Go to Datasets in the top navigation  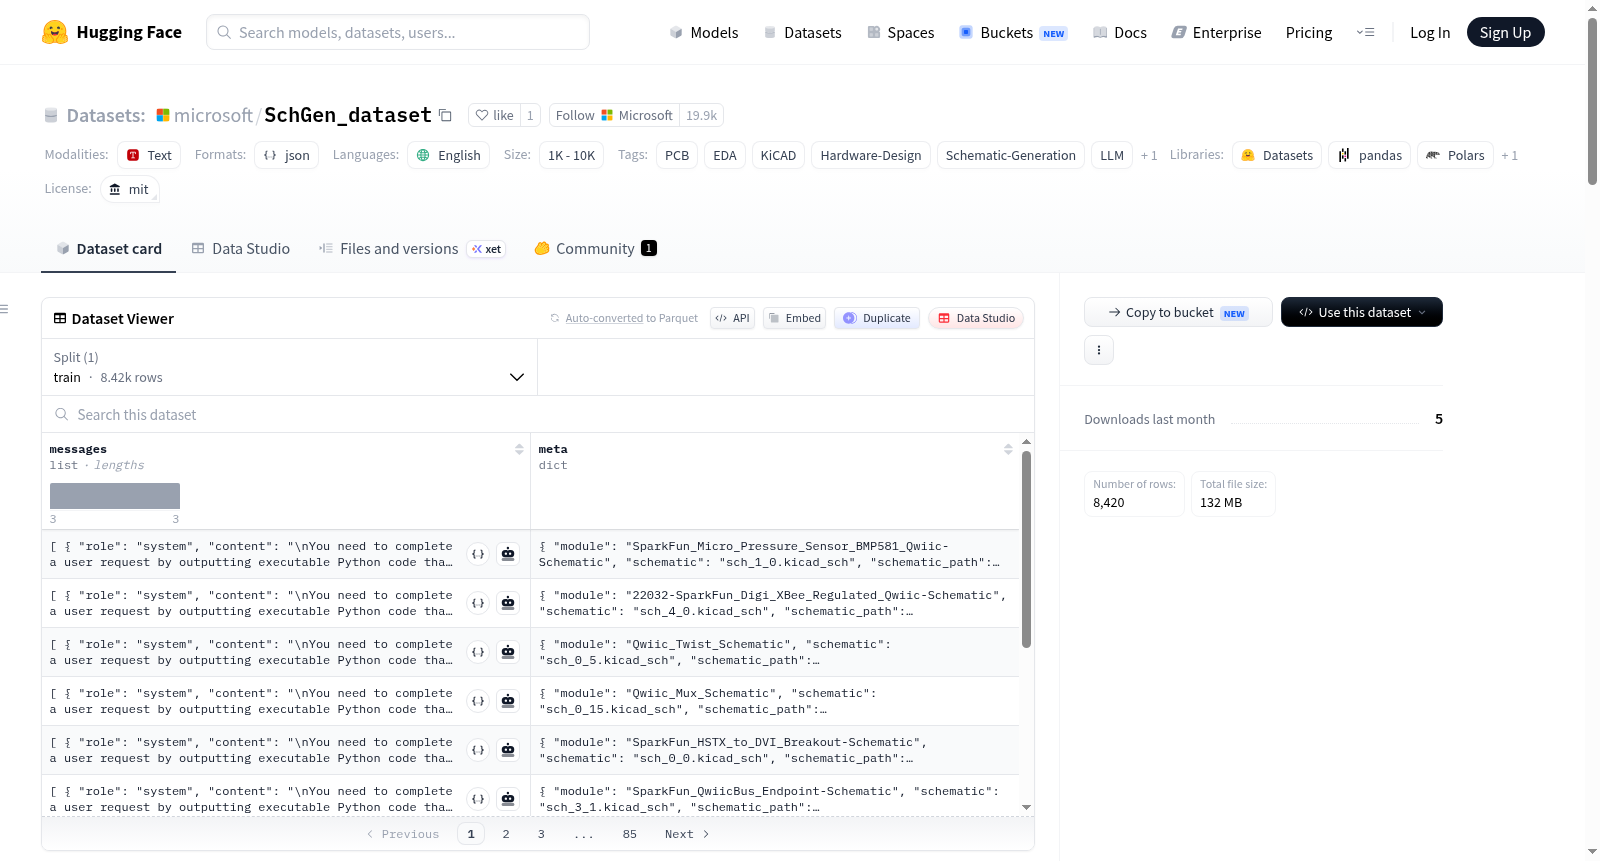point(802,32)
